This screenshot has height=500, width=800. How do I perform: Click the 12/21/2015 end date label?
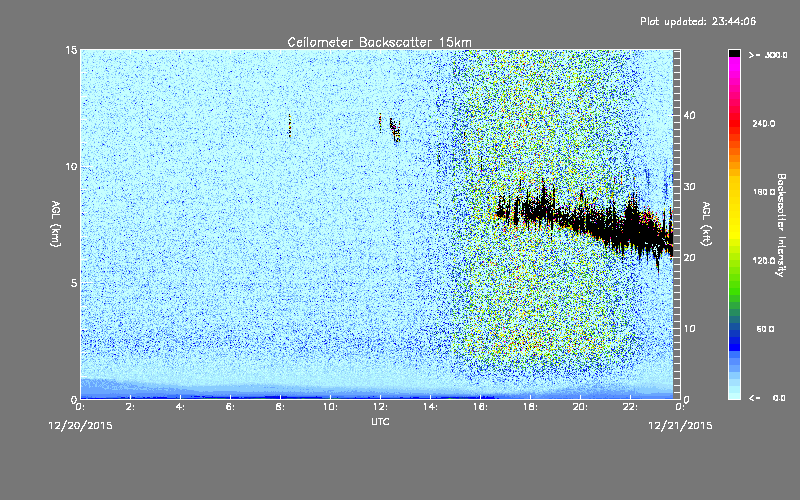pyautogui.click(x=680, y=426)
